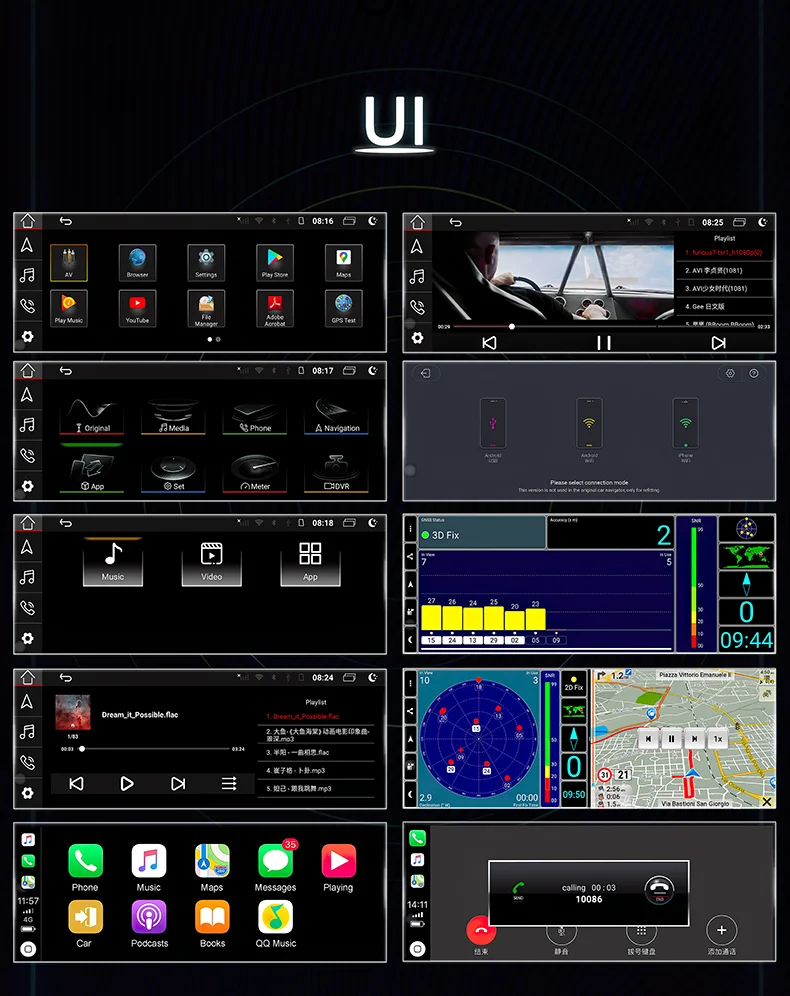790x996 pixels.
Task: Open the help icon on the connection mode screen
Action: [x=754, y=374]
